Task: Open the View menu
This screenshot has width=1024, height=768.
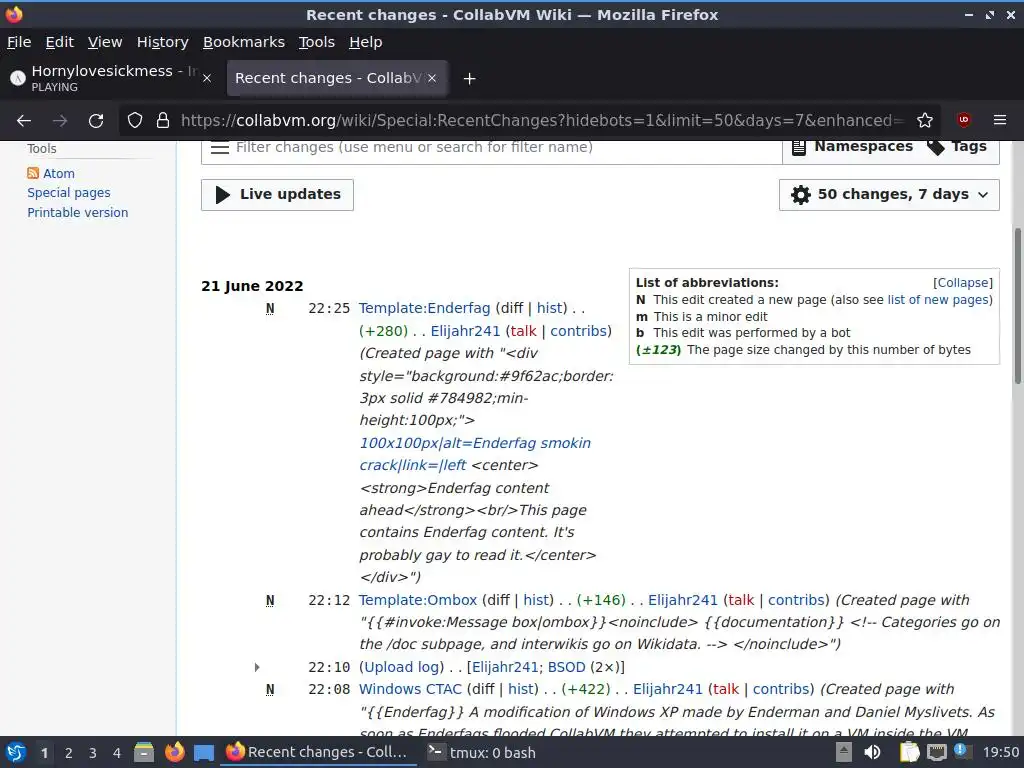Action: (105, 42)
